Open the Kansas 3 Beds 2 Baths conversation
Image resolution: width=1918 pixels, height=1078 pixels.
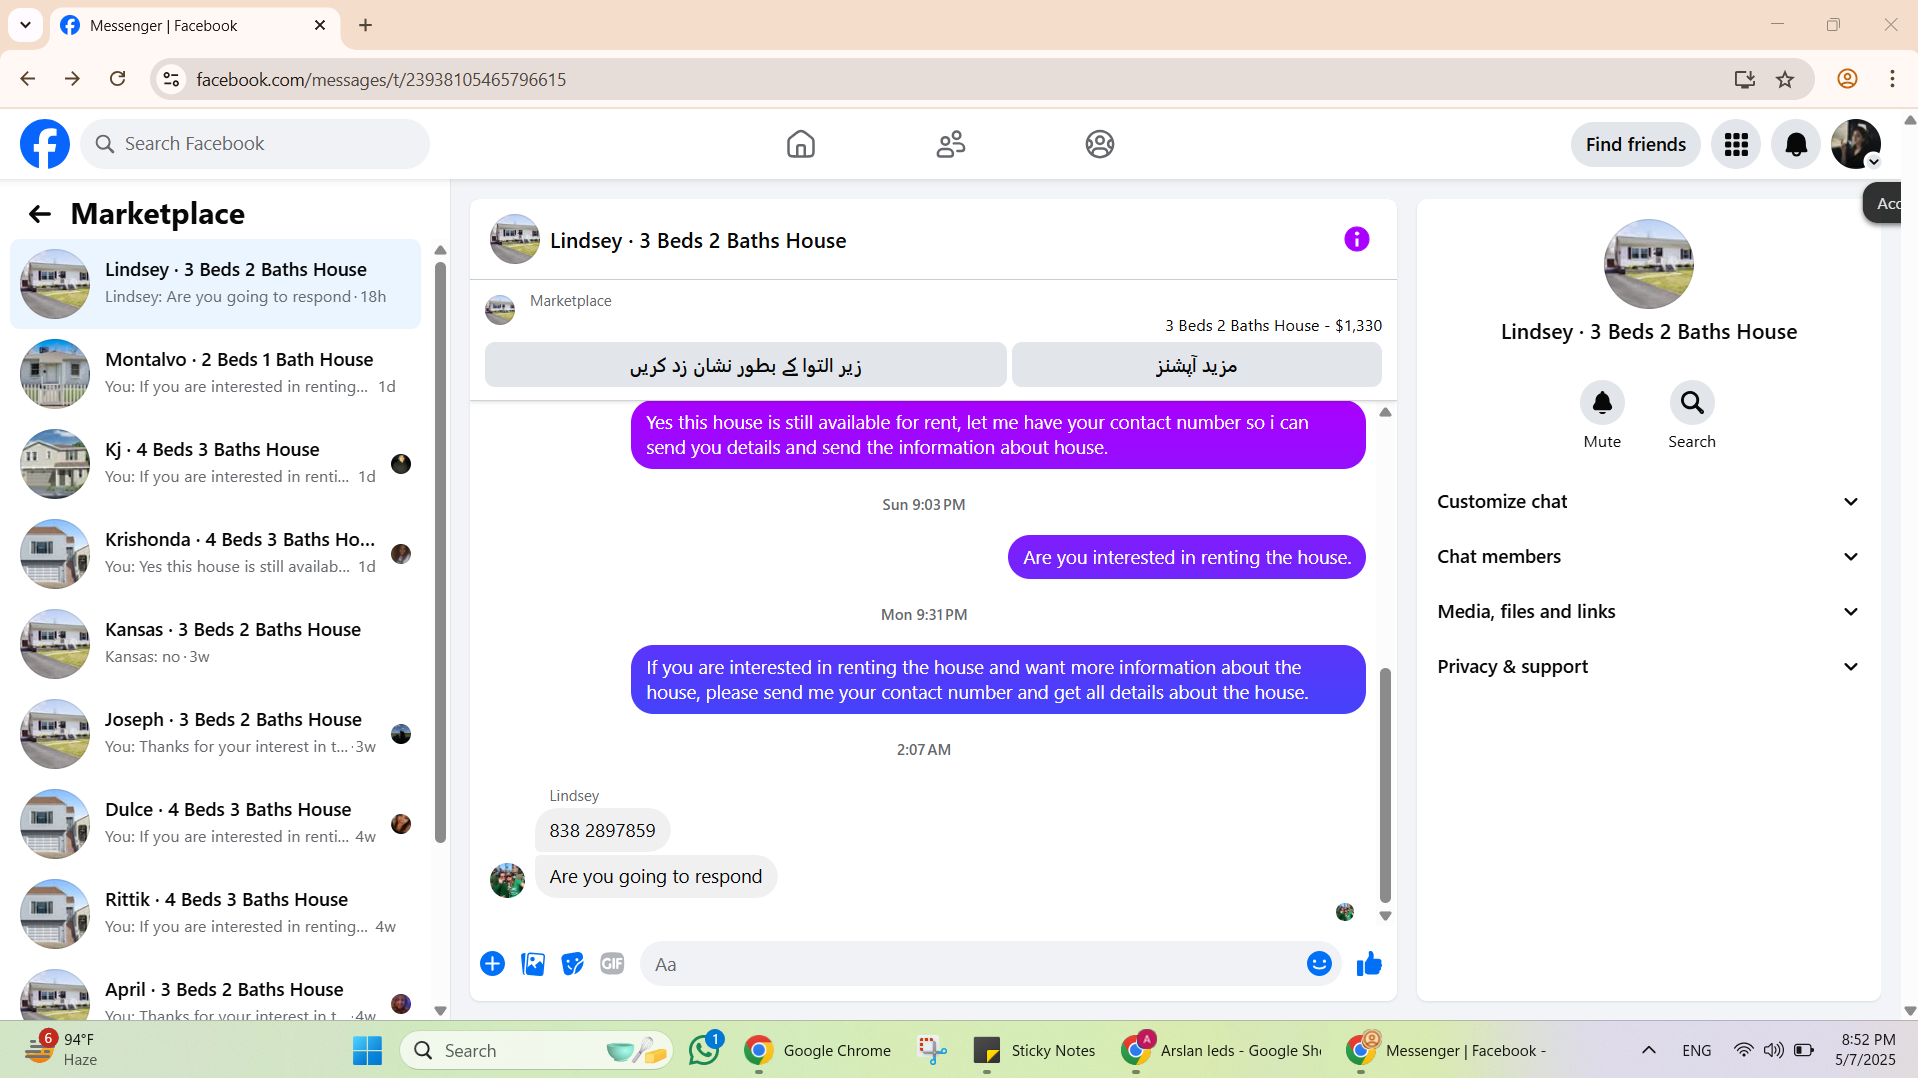click(x=215, y=643)
